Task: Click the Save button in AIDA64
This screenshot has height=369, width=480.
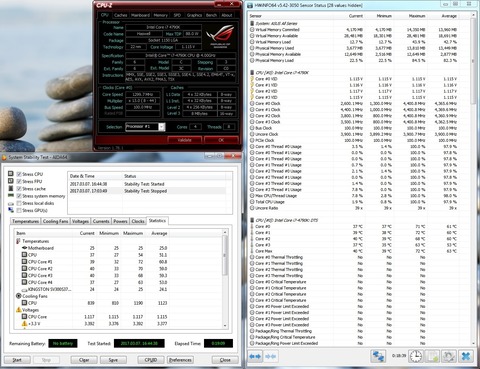Action: (113, 360)
